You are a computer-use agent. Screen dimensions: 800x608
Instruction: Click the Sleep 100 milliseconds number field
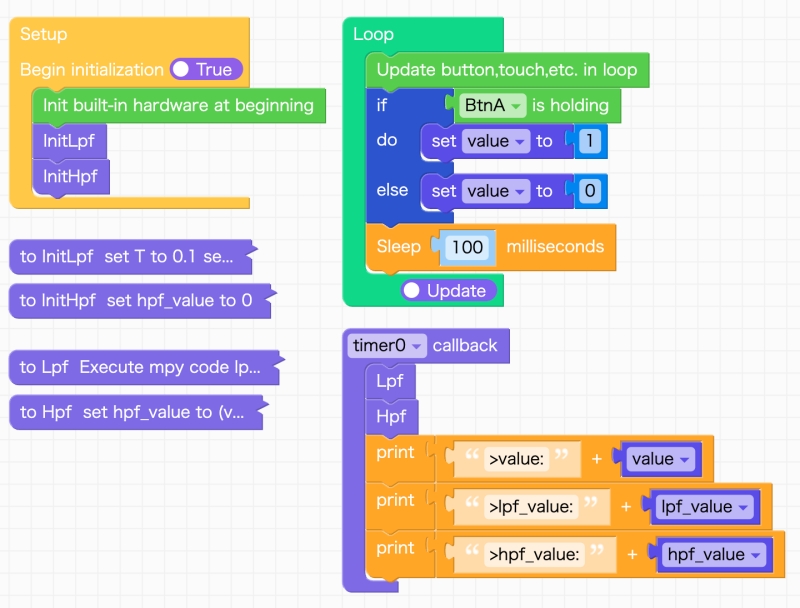(467, 247)
